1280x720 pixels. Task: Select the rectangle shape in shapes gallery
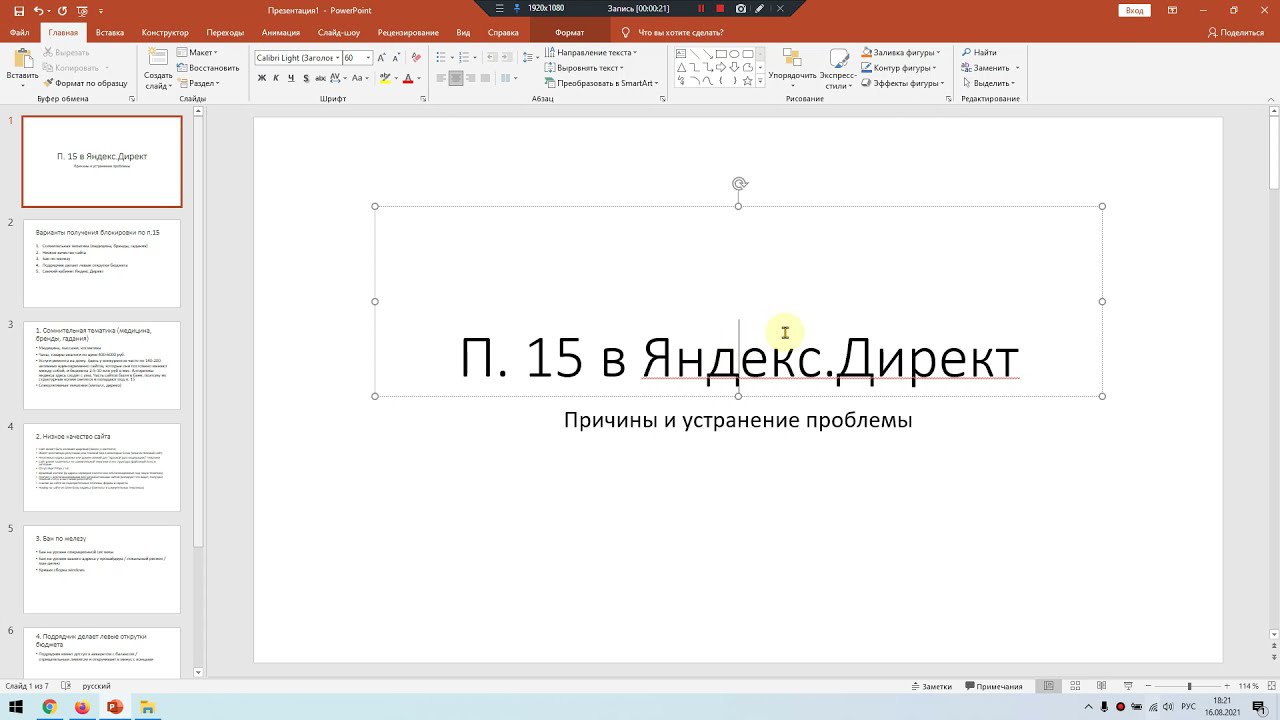click(x=721, y=53)
